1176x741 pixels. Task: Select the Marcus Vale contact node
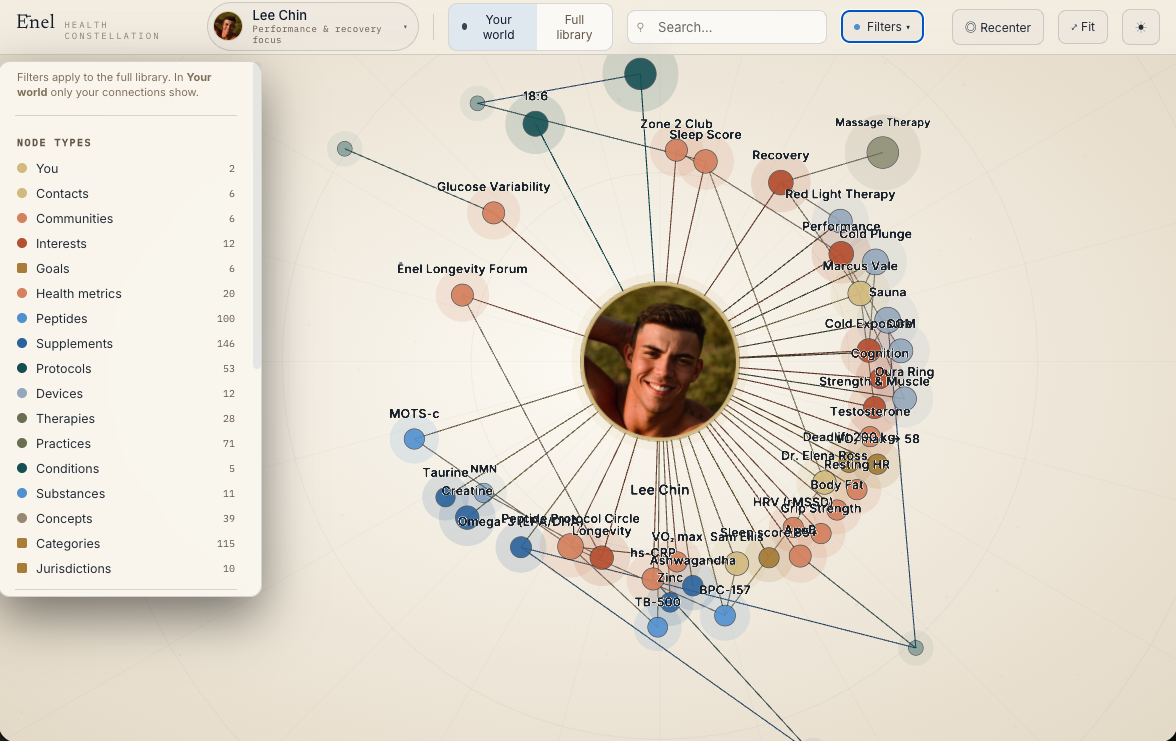[860, 293]
